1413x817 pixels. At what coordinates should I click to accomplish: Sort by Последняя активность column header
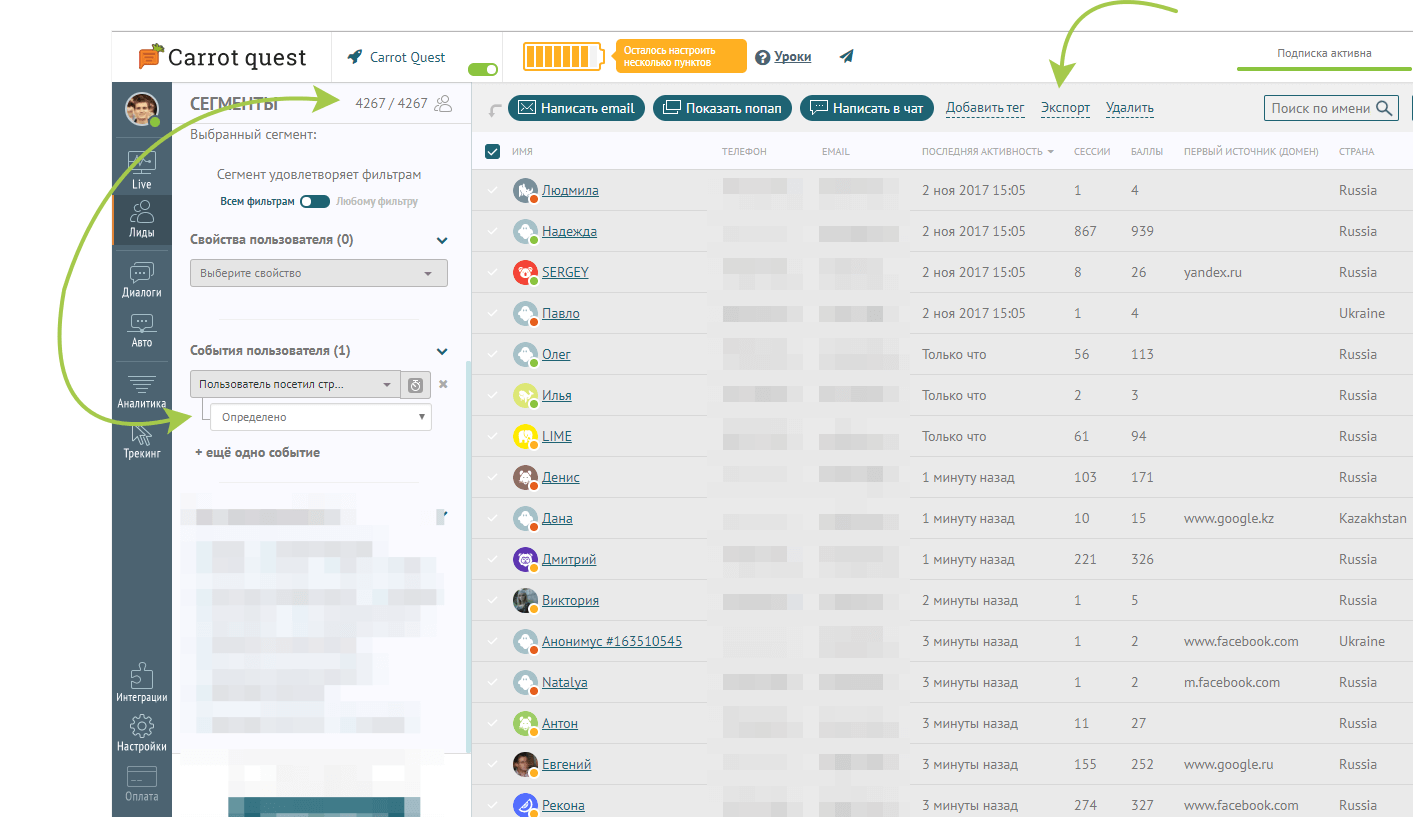(x=987, y=152)
